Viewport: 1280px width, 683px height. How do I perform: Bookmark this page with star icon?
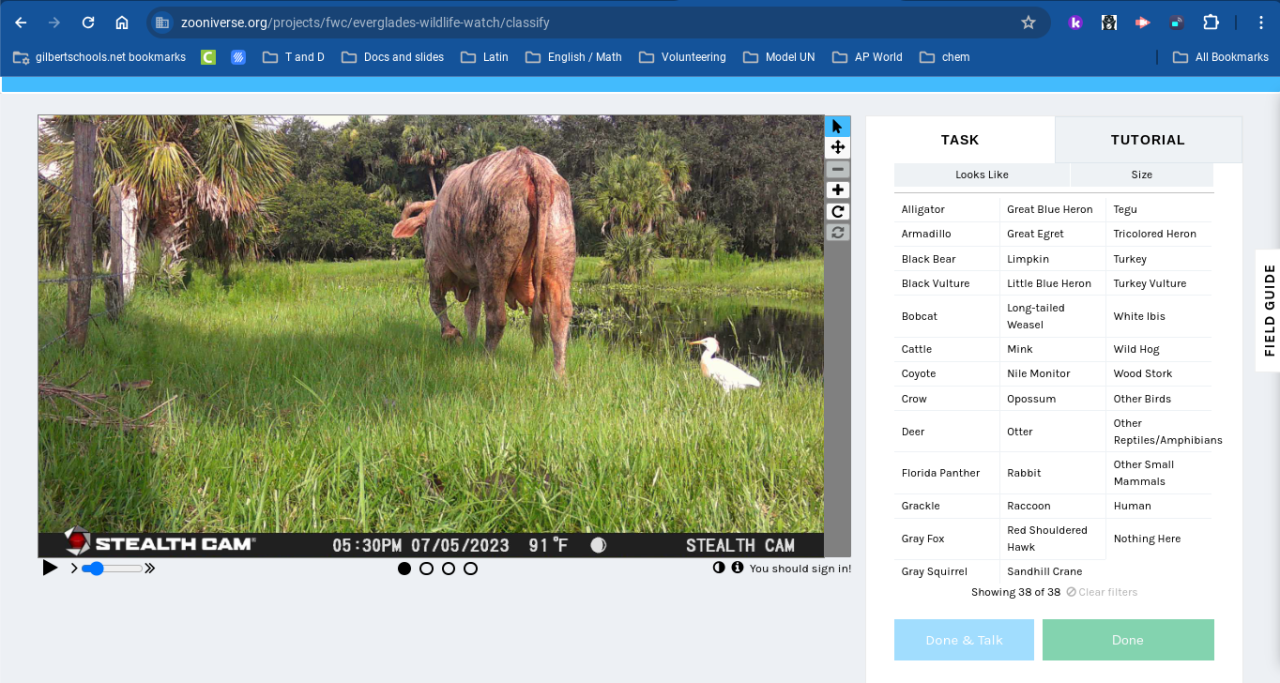point(1028,22)
